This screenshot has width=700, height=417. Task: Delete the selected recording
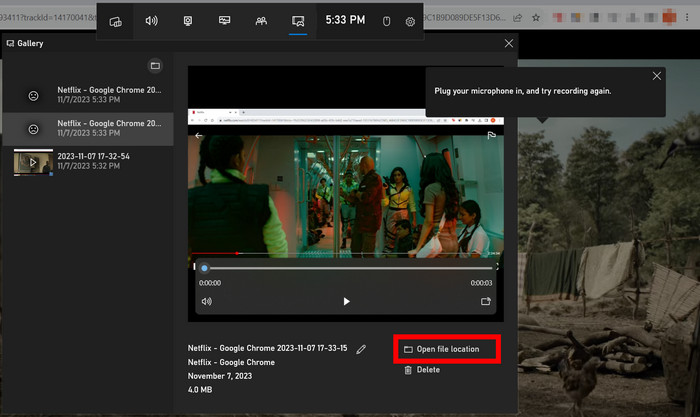point(422,370)
